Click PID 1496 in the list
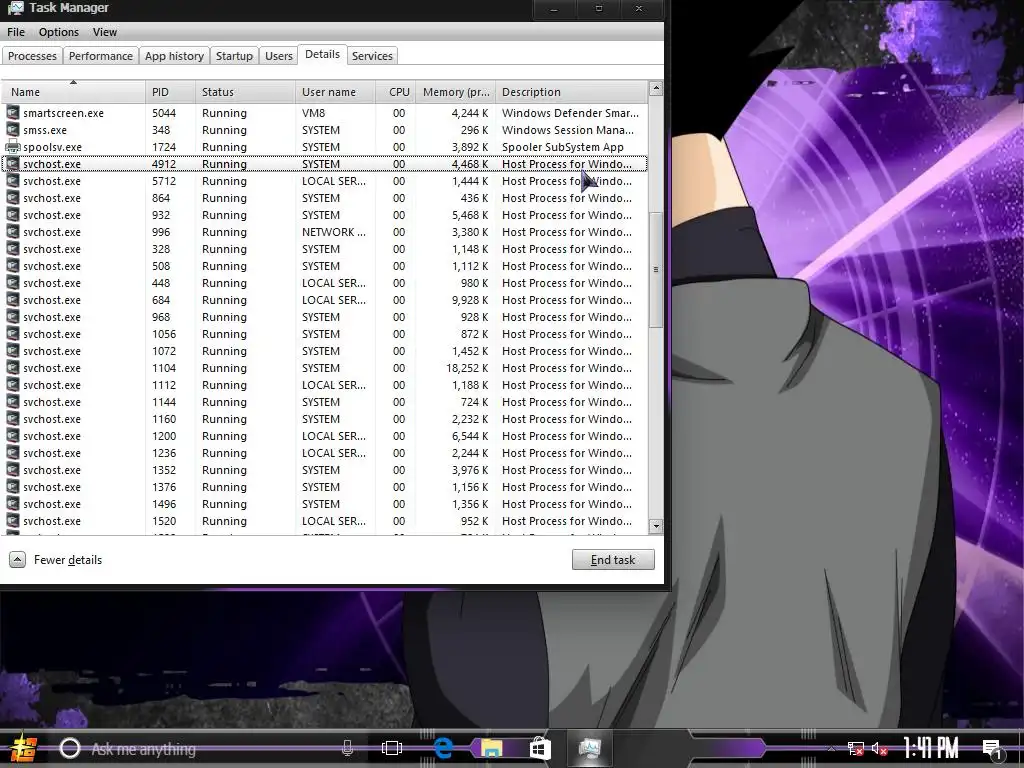1024x768 pixels. point(164,504)
